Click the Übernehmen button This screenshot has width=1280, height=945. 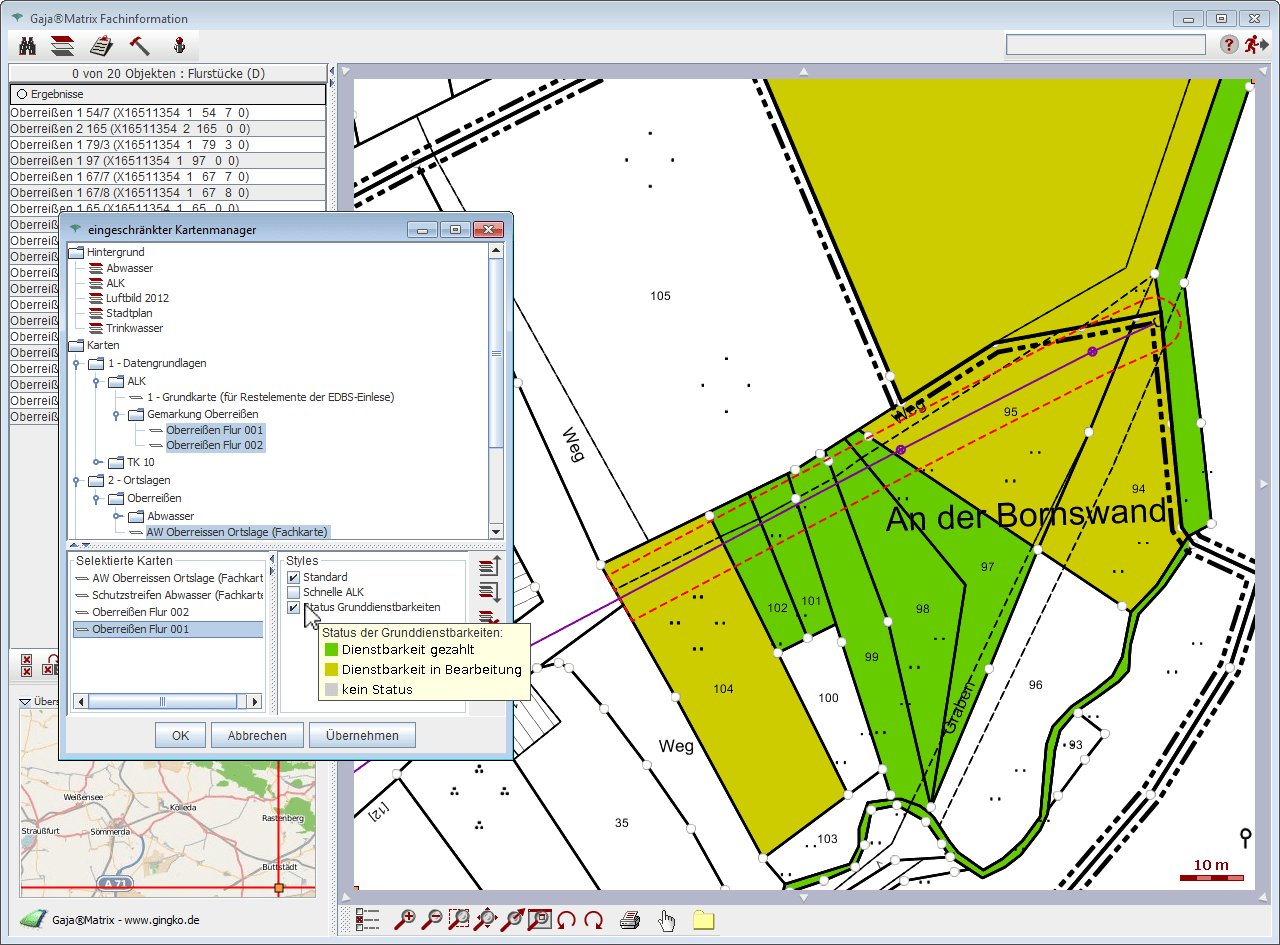[362, 735]
